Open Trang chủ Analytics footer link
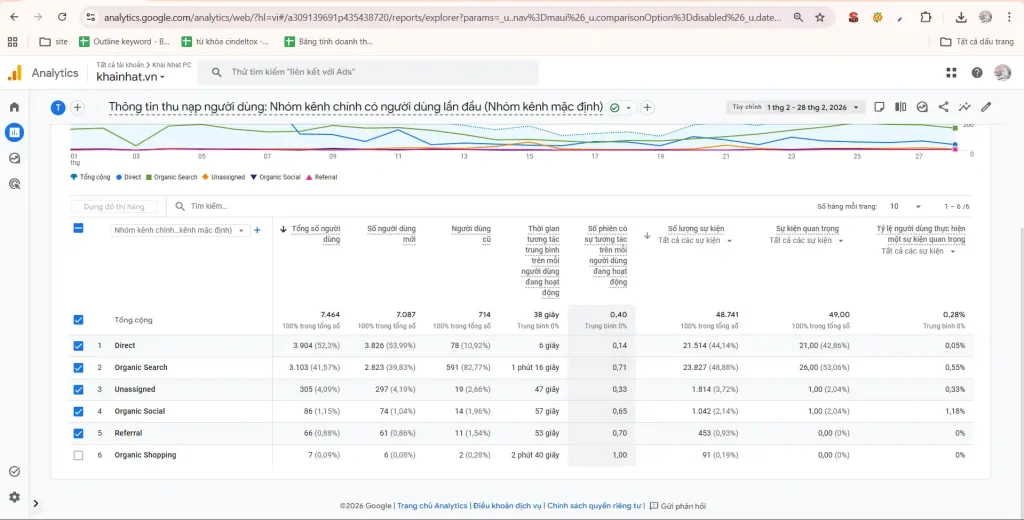The height and width of the screenshot is (520, 1024). (x=432, y=506)
